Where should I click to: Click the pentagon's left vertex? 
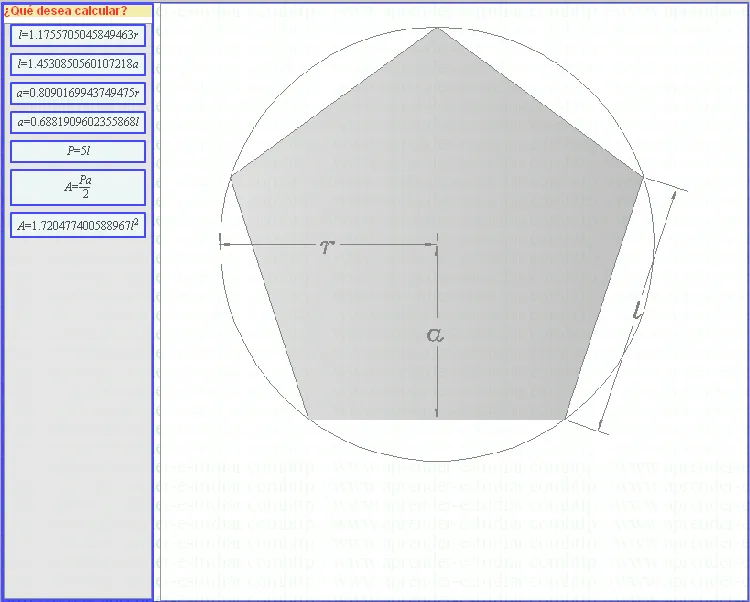point(232,178)
